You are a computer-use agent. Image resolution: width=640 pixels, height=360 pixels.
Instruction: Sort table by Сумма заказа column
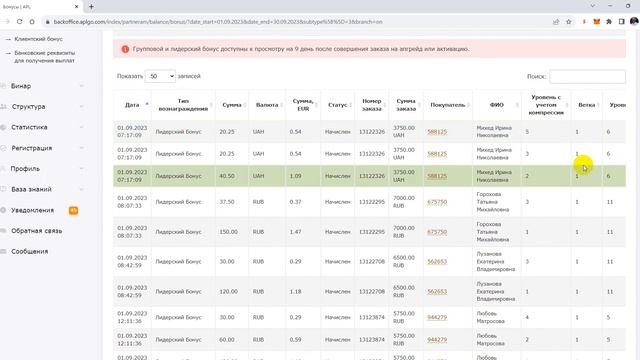[x=406, y=105]
